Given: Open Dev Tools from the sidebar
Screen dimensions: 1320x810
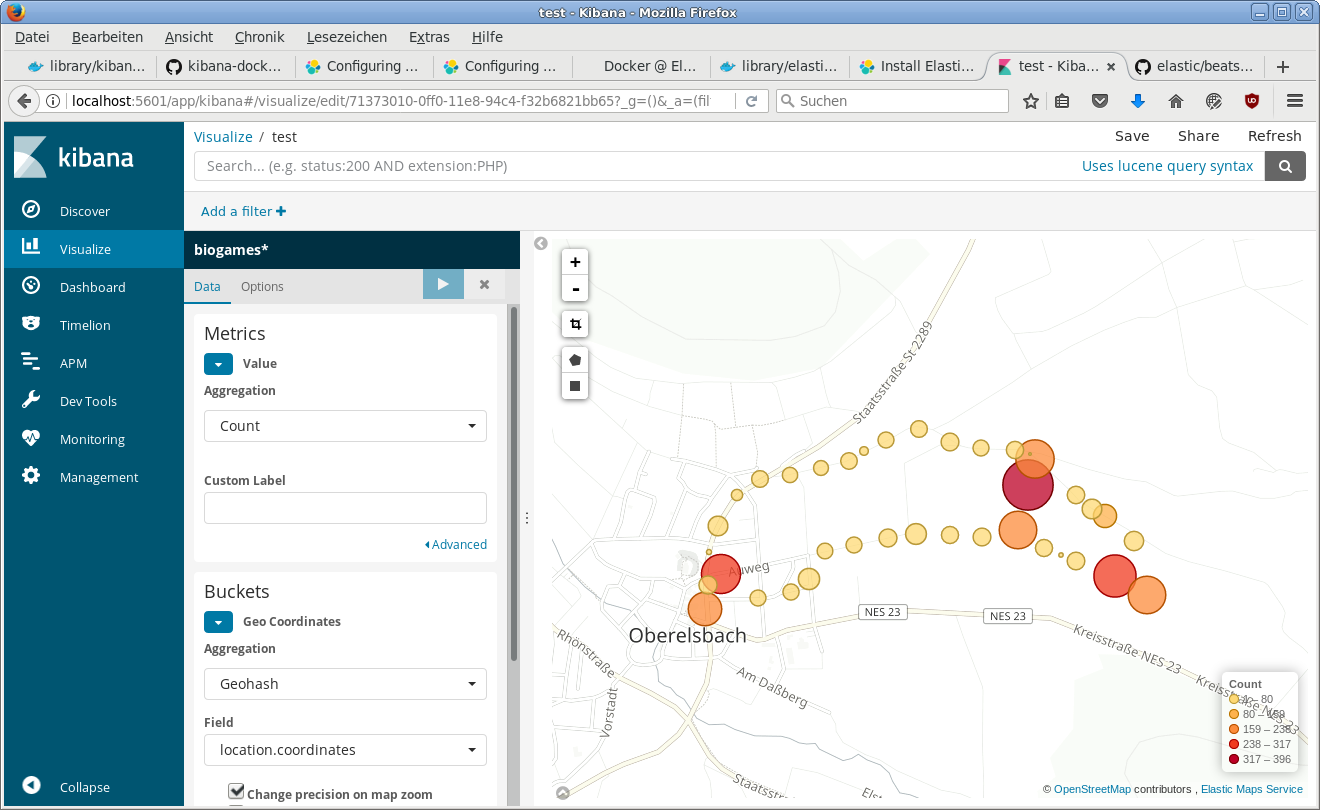Looking at the screenshot, I should [88, 401].
